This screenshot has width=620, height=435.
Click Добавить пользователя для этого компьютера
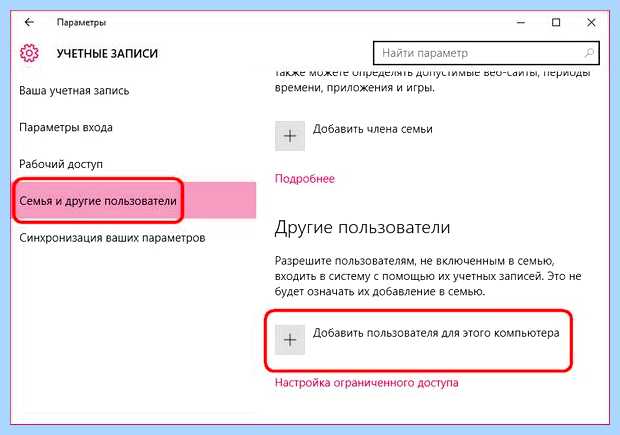pos(436,333)
